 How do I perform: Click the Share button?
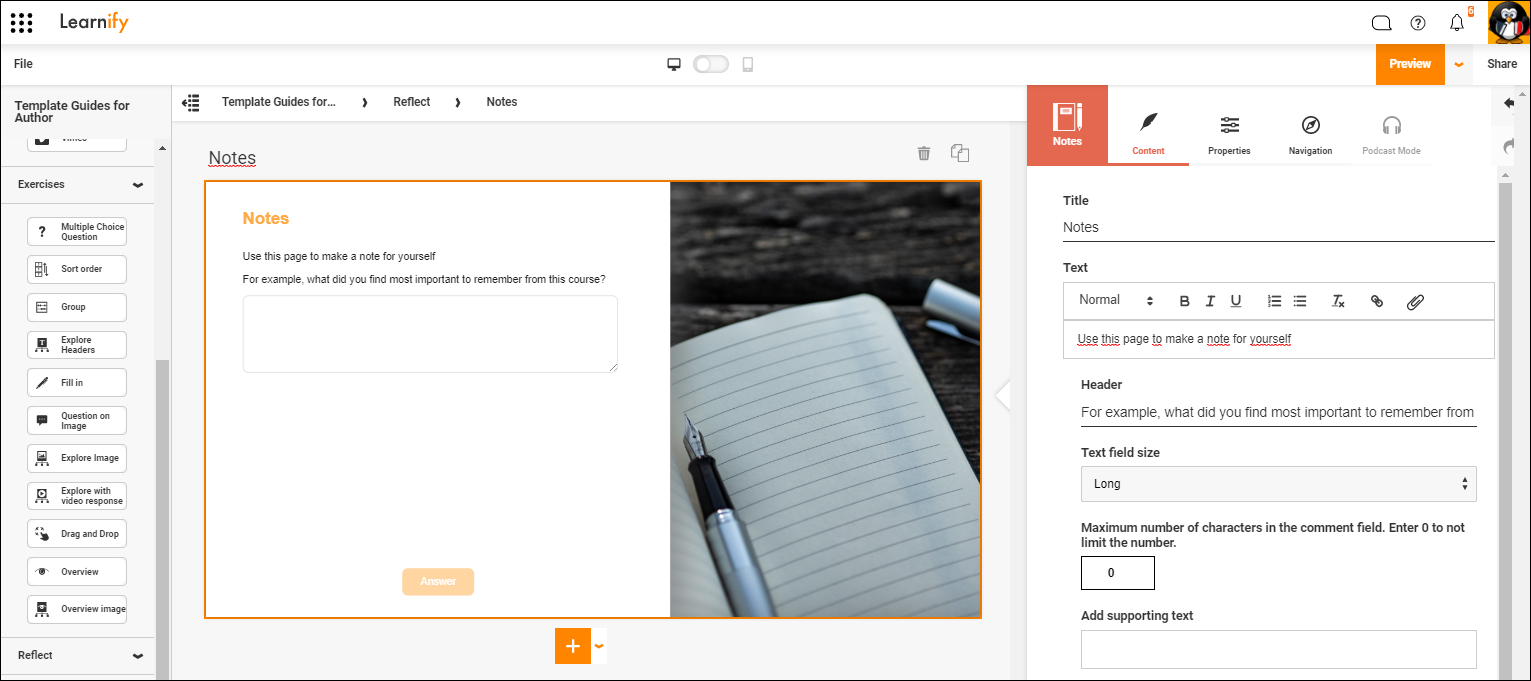point(1502,64)
